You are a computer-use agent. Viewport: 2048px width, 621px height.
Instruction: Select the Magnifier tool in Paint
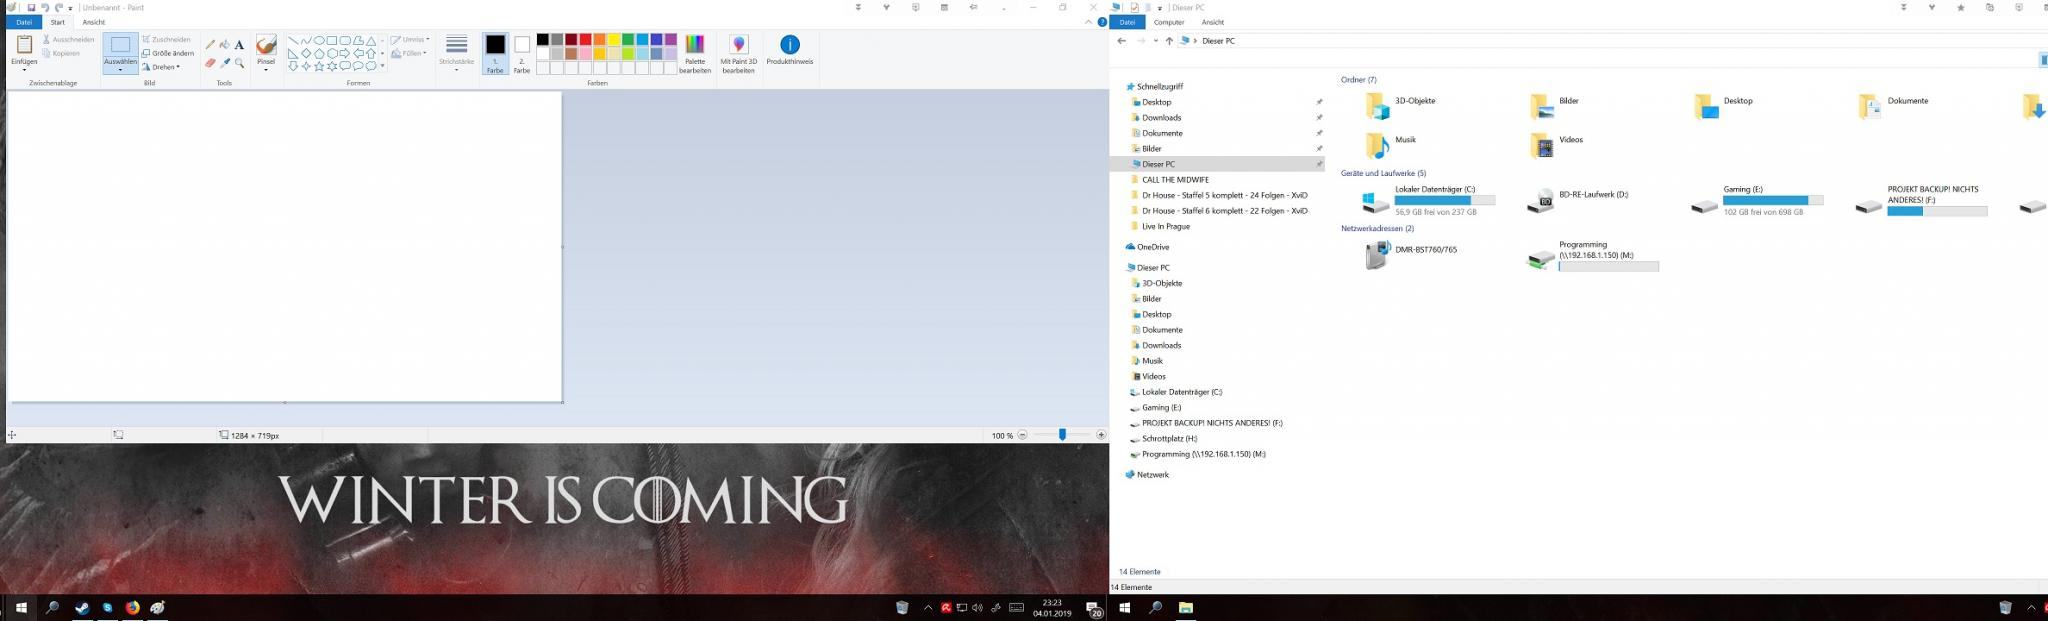(239, 63)
